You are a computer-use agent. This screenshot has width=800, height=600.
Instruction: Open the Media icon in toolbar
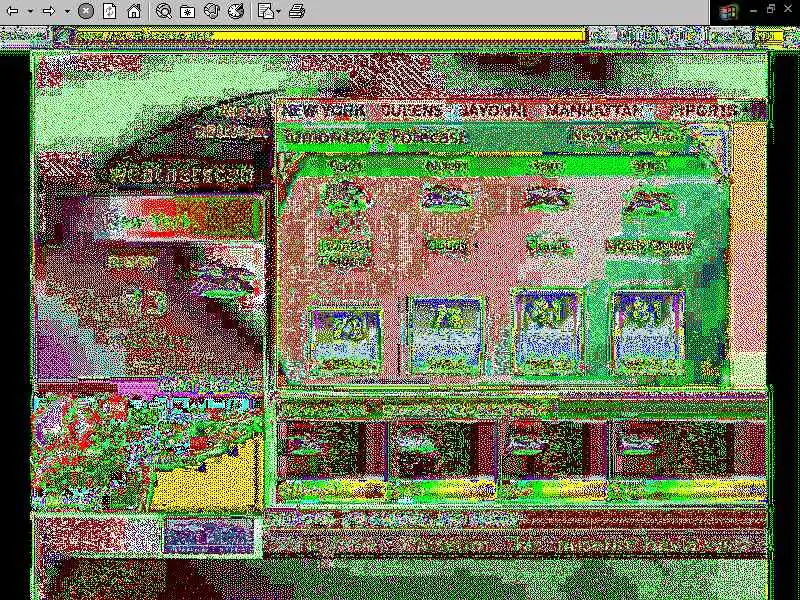click(x=212, y=11)
